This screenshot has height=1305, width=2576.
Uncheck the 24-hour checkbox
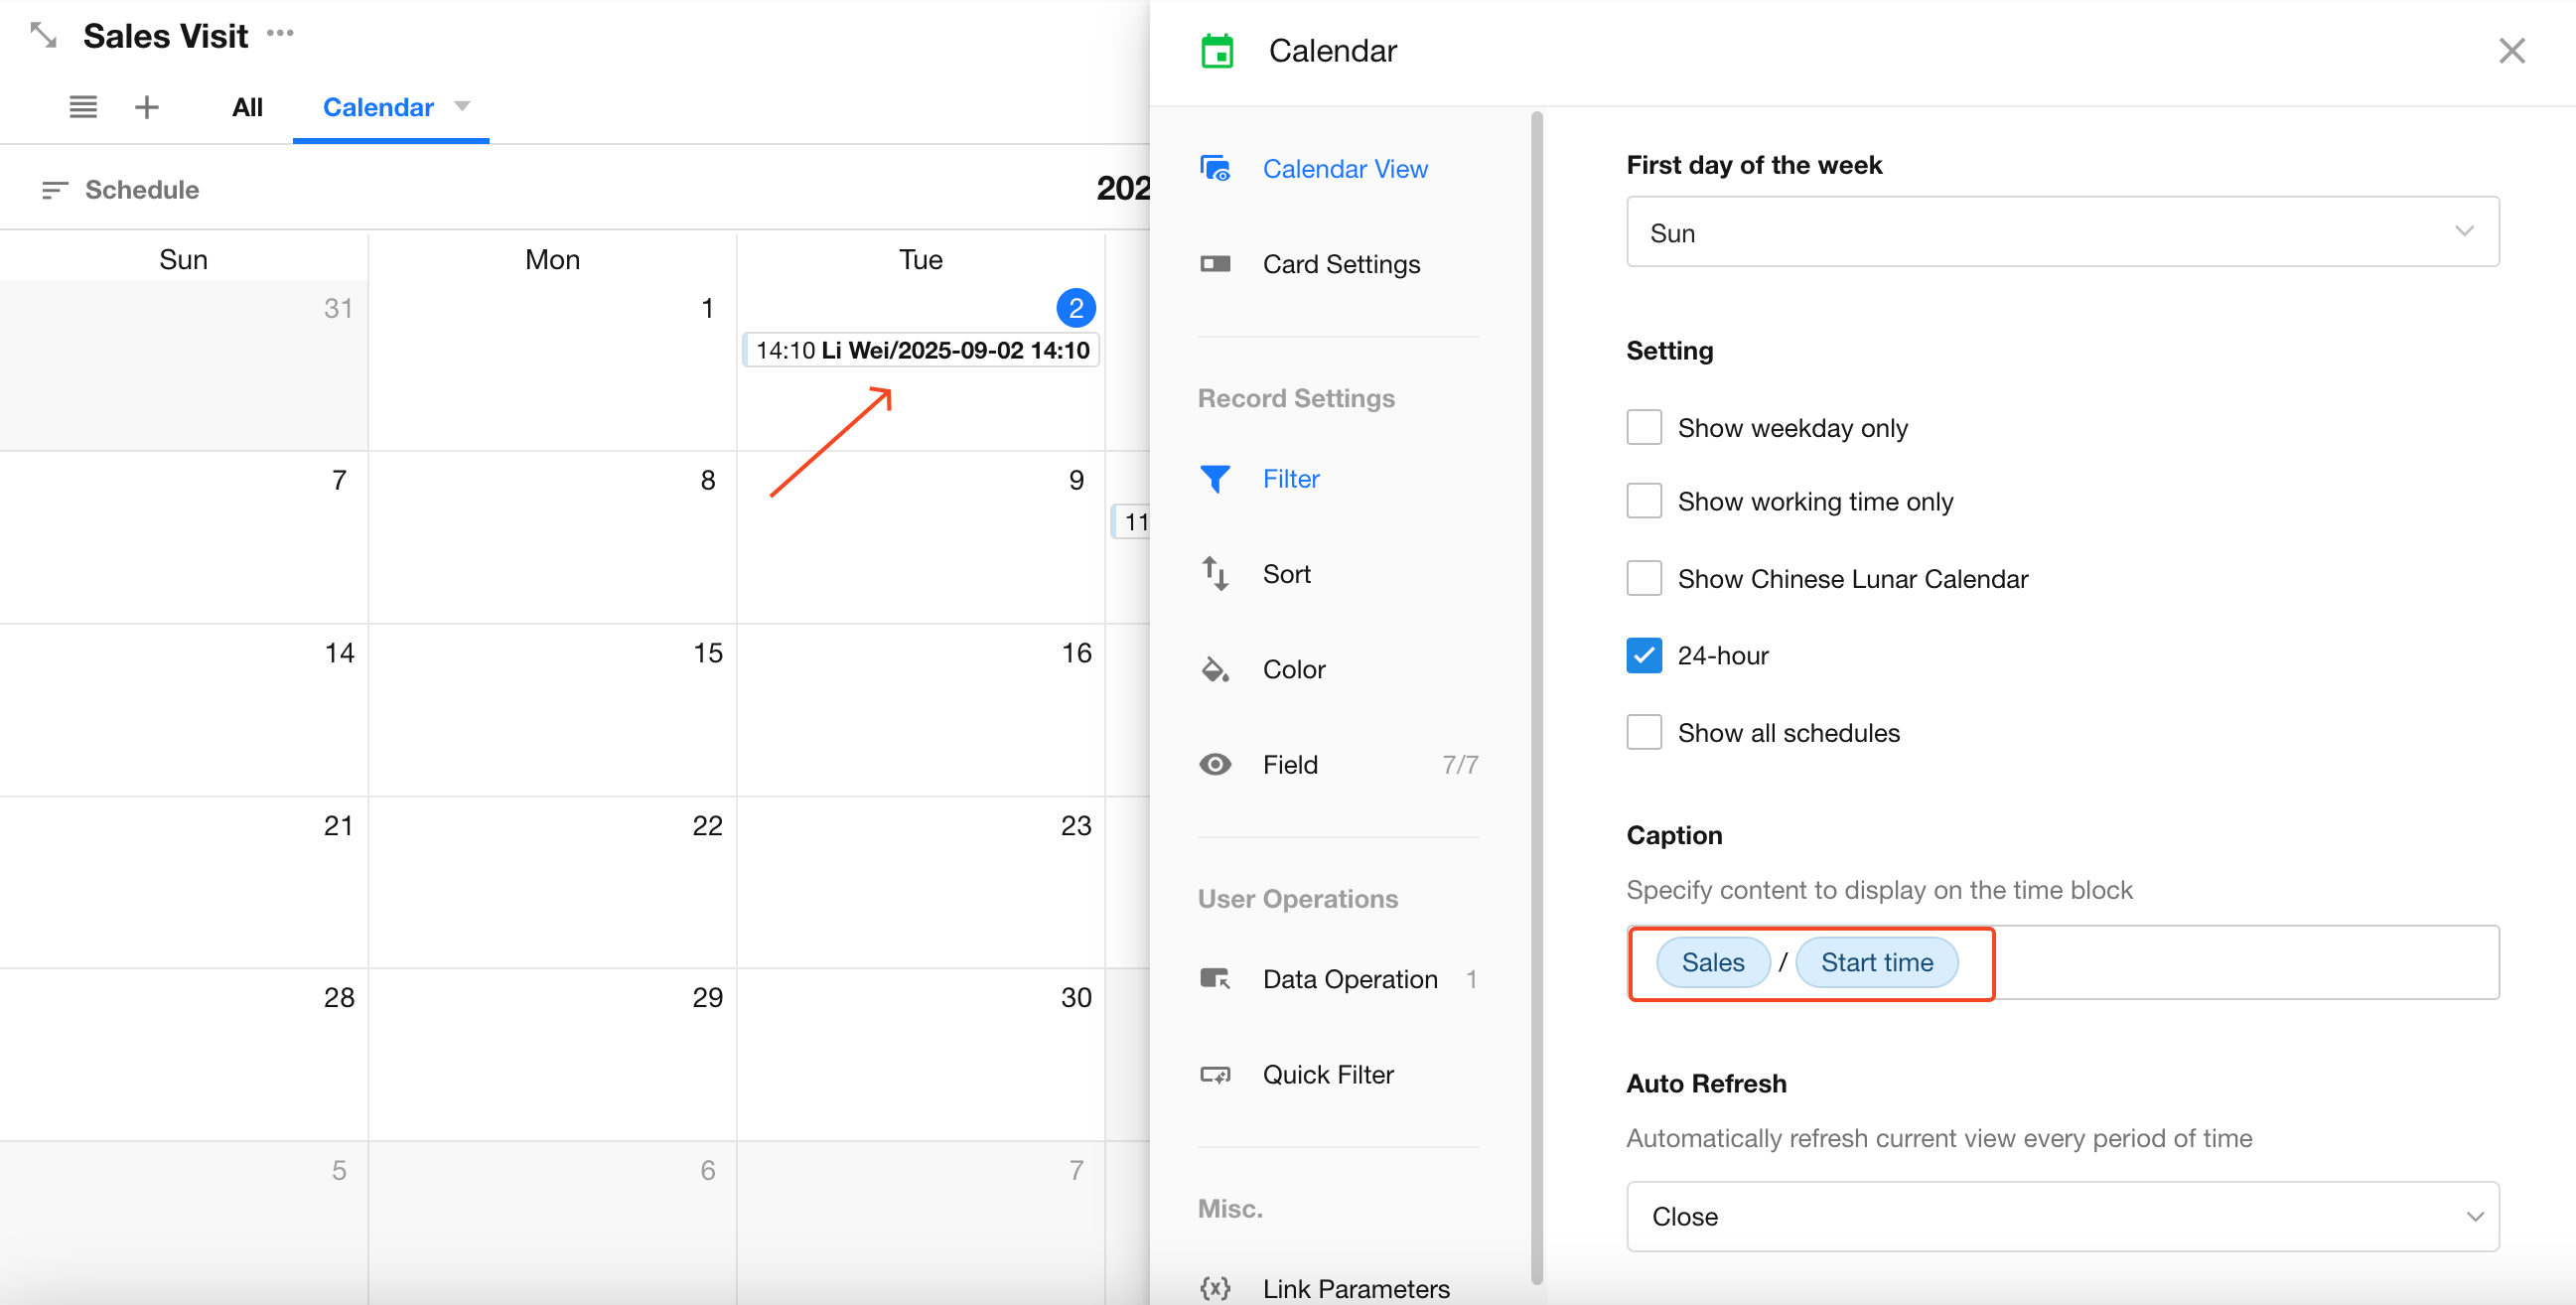pos(1643,656)
